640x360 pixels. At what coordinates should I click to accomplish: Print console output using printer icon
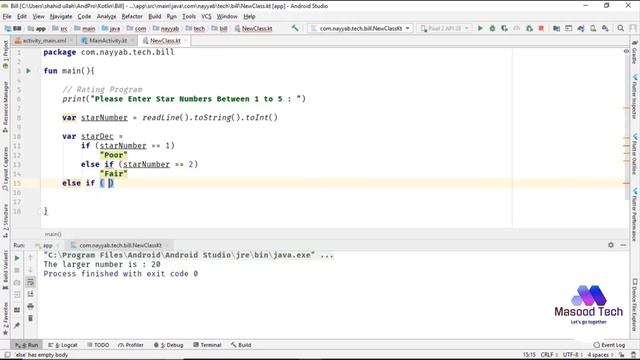(x=30, y=306)
